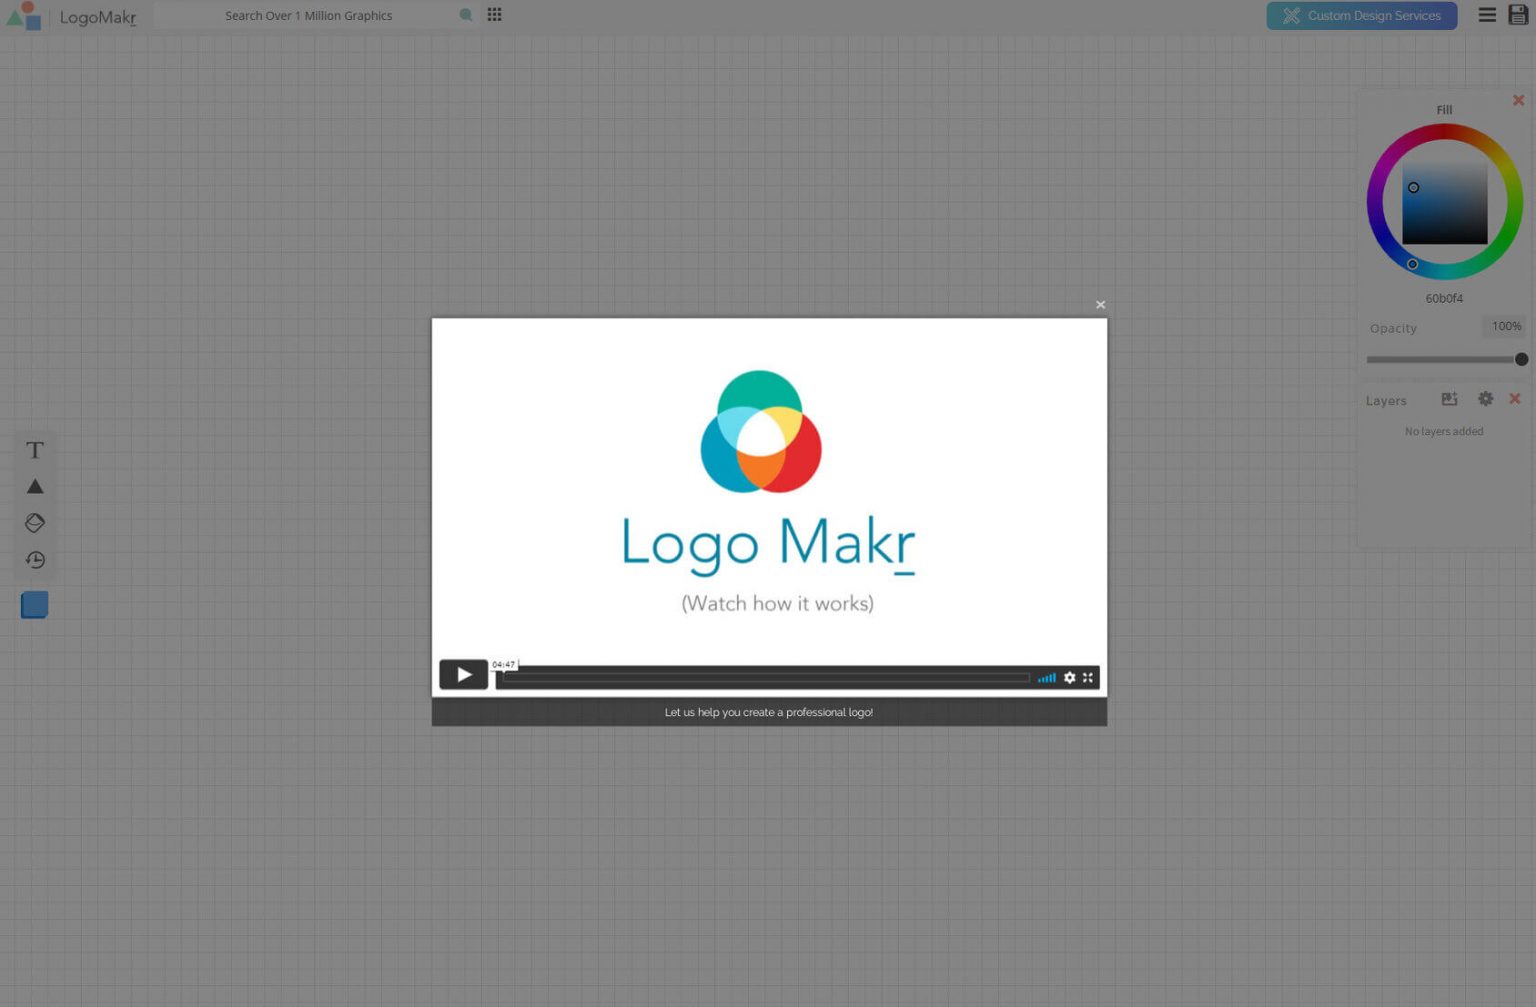The width and height of the screenshot is (1536, 1007).
Task: Click the search magnifier icon
Action: click(465, 15)
